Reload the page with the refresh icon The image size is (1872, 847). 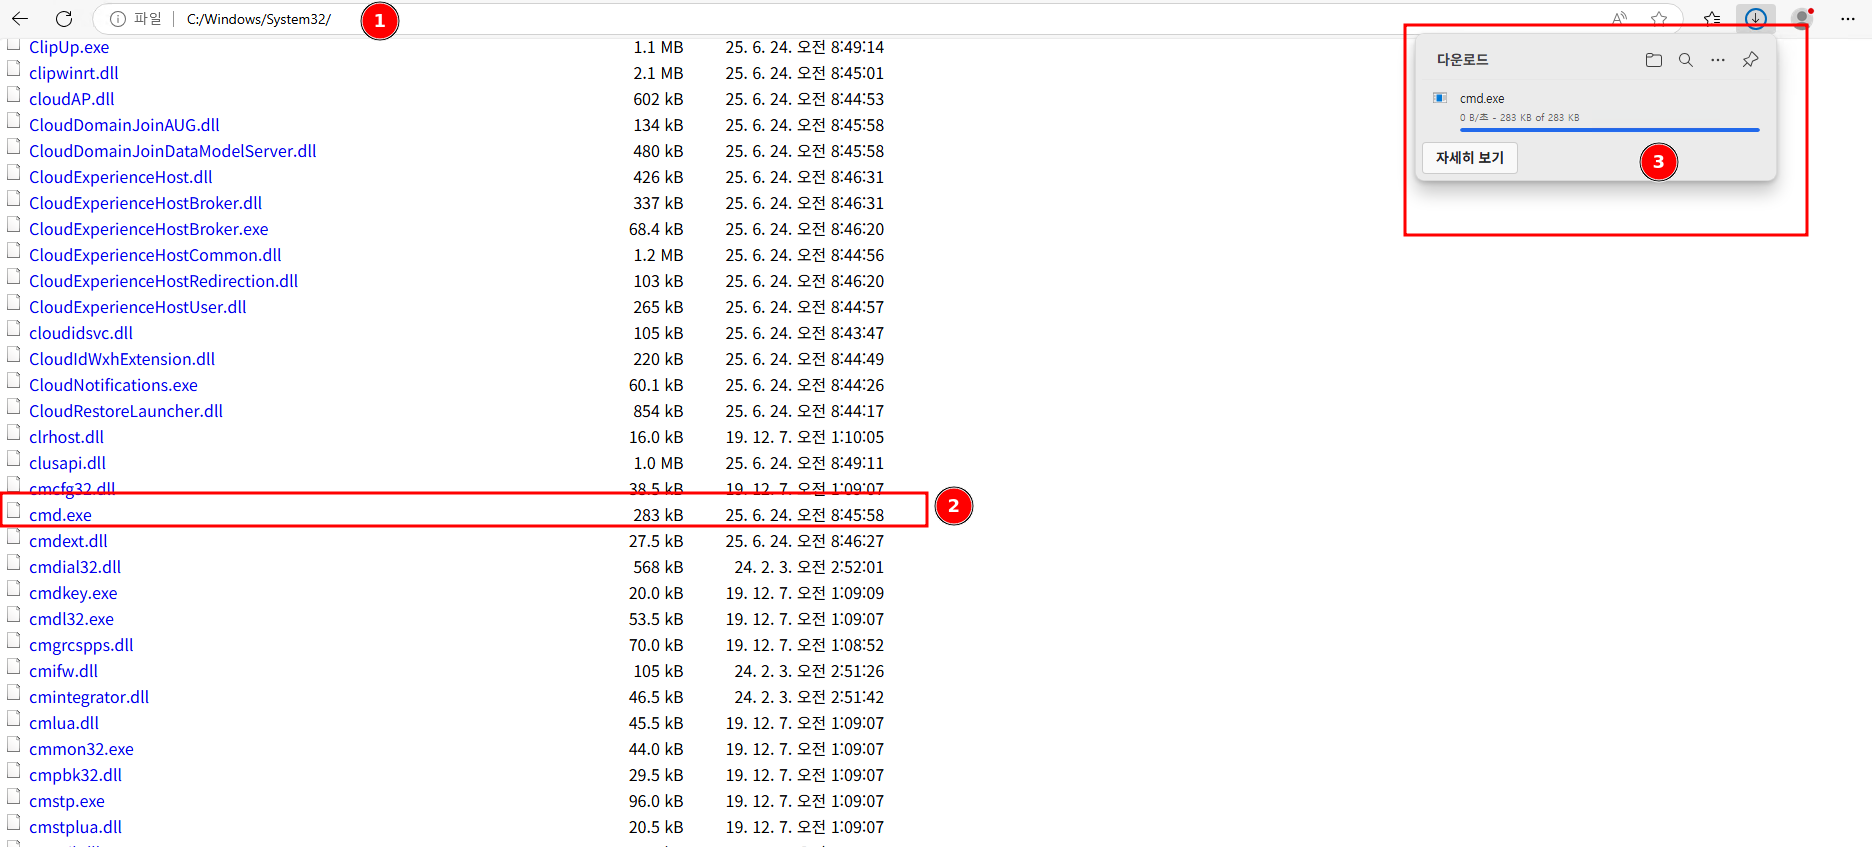pyautogui.click(x=63, y=18)
